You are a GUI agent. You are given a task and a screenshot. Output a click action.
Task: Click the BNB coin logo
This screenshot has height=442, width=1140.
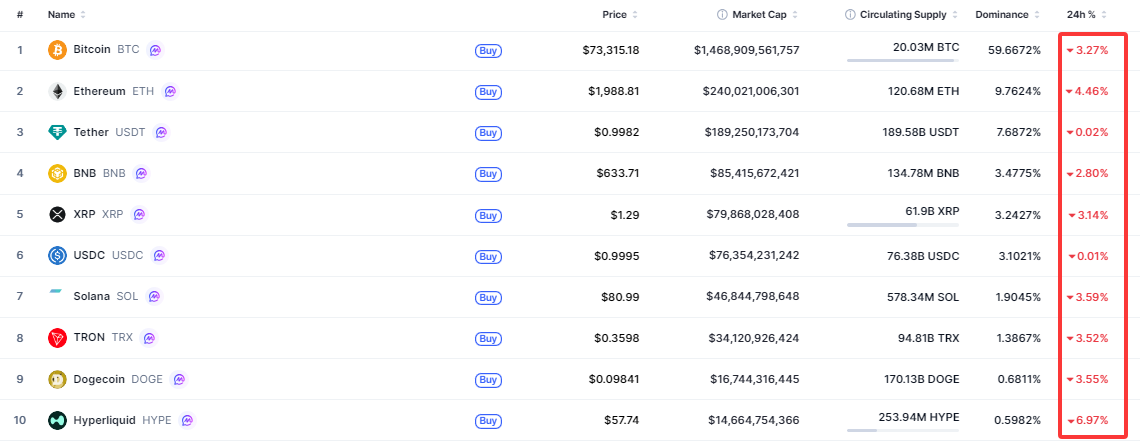(x=57, y=174)
